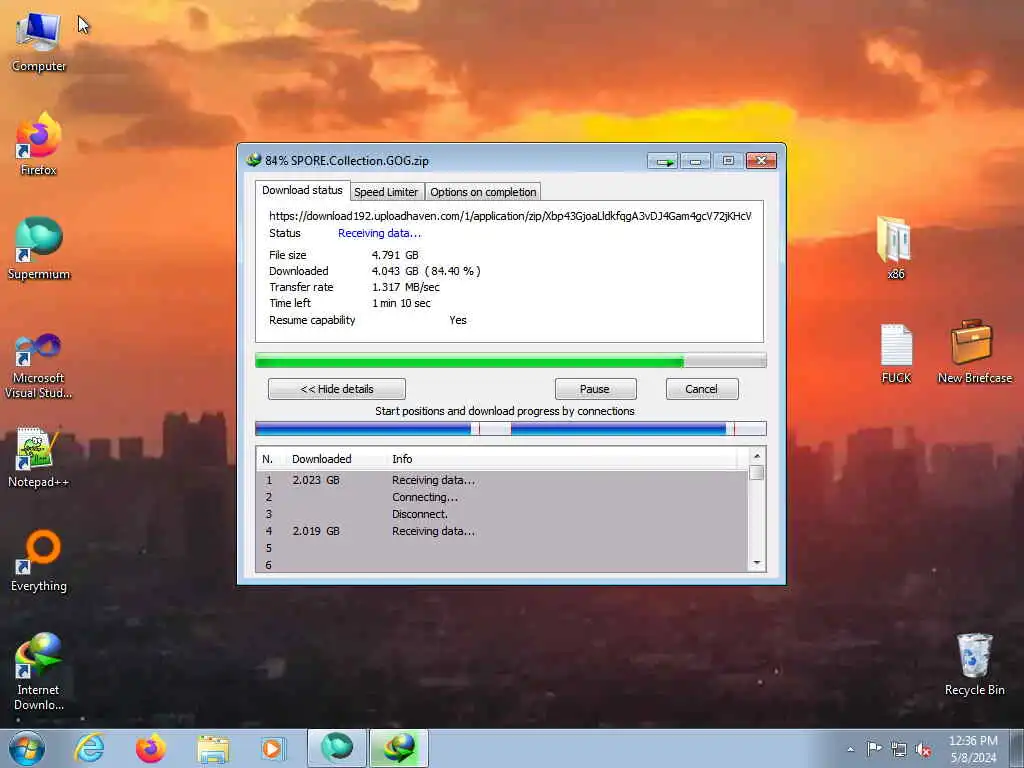
Task: Click the IDM title bar icon
Action: pos(253,160)
